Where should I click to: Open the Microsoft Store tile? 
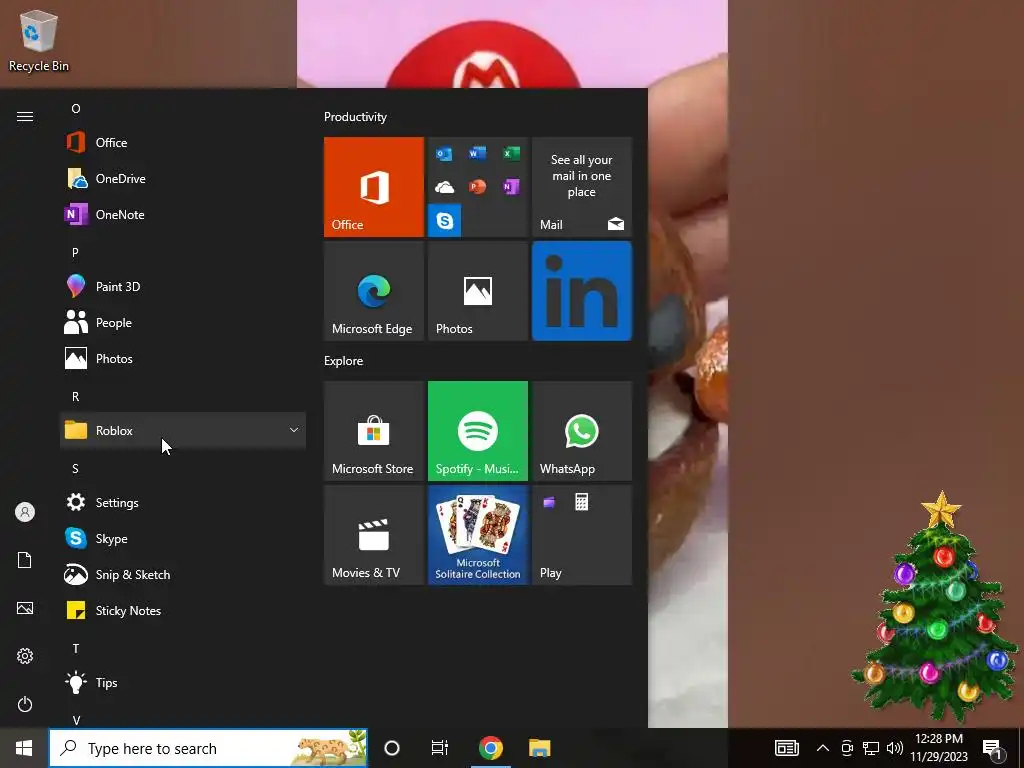click(374, 431)
